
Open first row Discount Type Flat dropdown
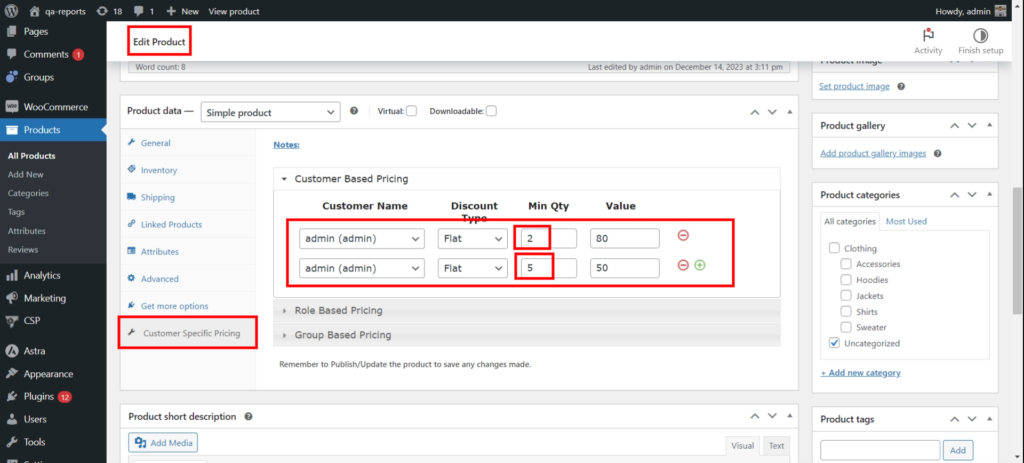click(473, 239)
